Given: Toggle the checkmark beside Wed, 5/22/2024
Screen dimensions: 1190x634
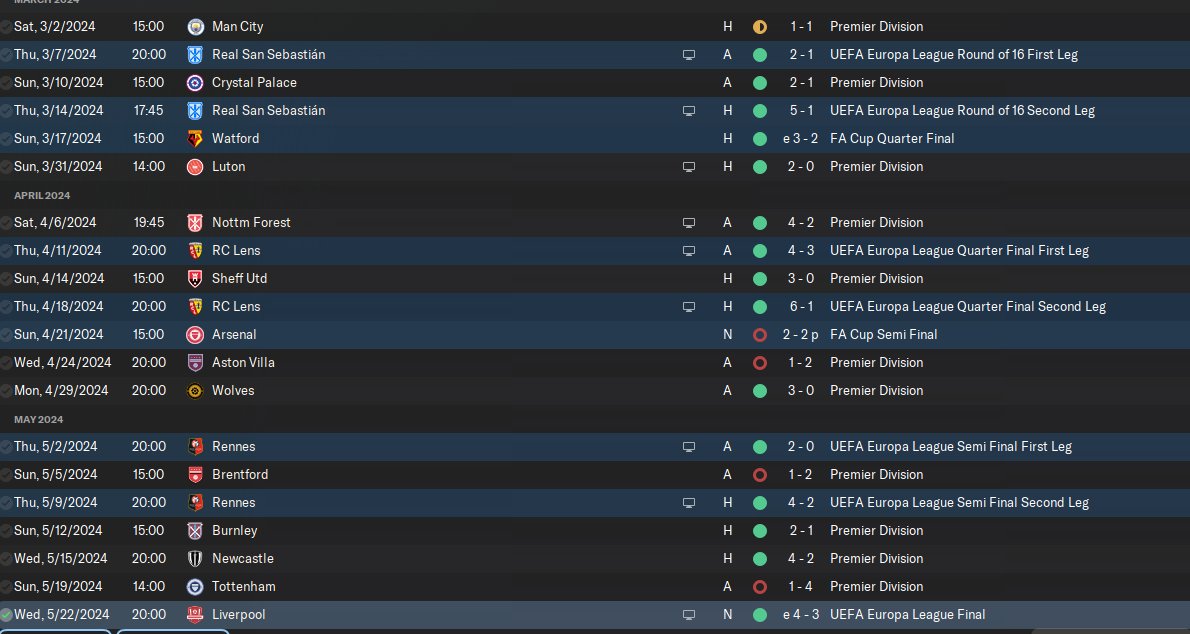Looking at the screenshot, I should 6,615.
